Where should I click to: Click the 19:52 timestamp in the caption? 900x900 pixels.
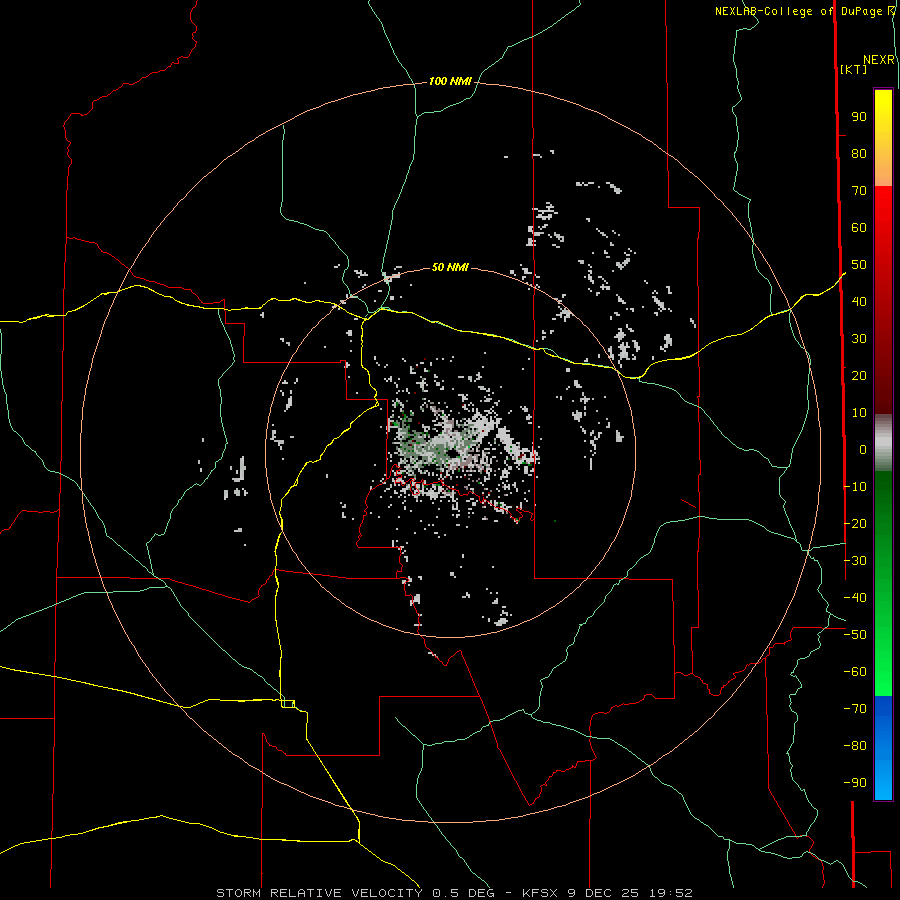click(670, 893)
